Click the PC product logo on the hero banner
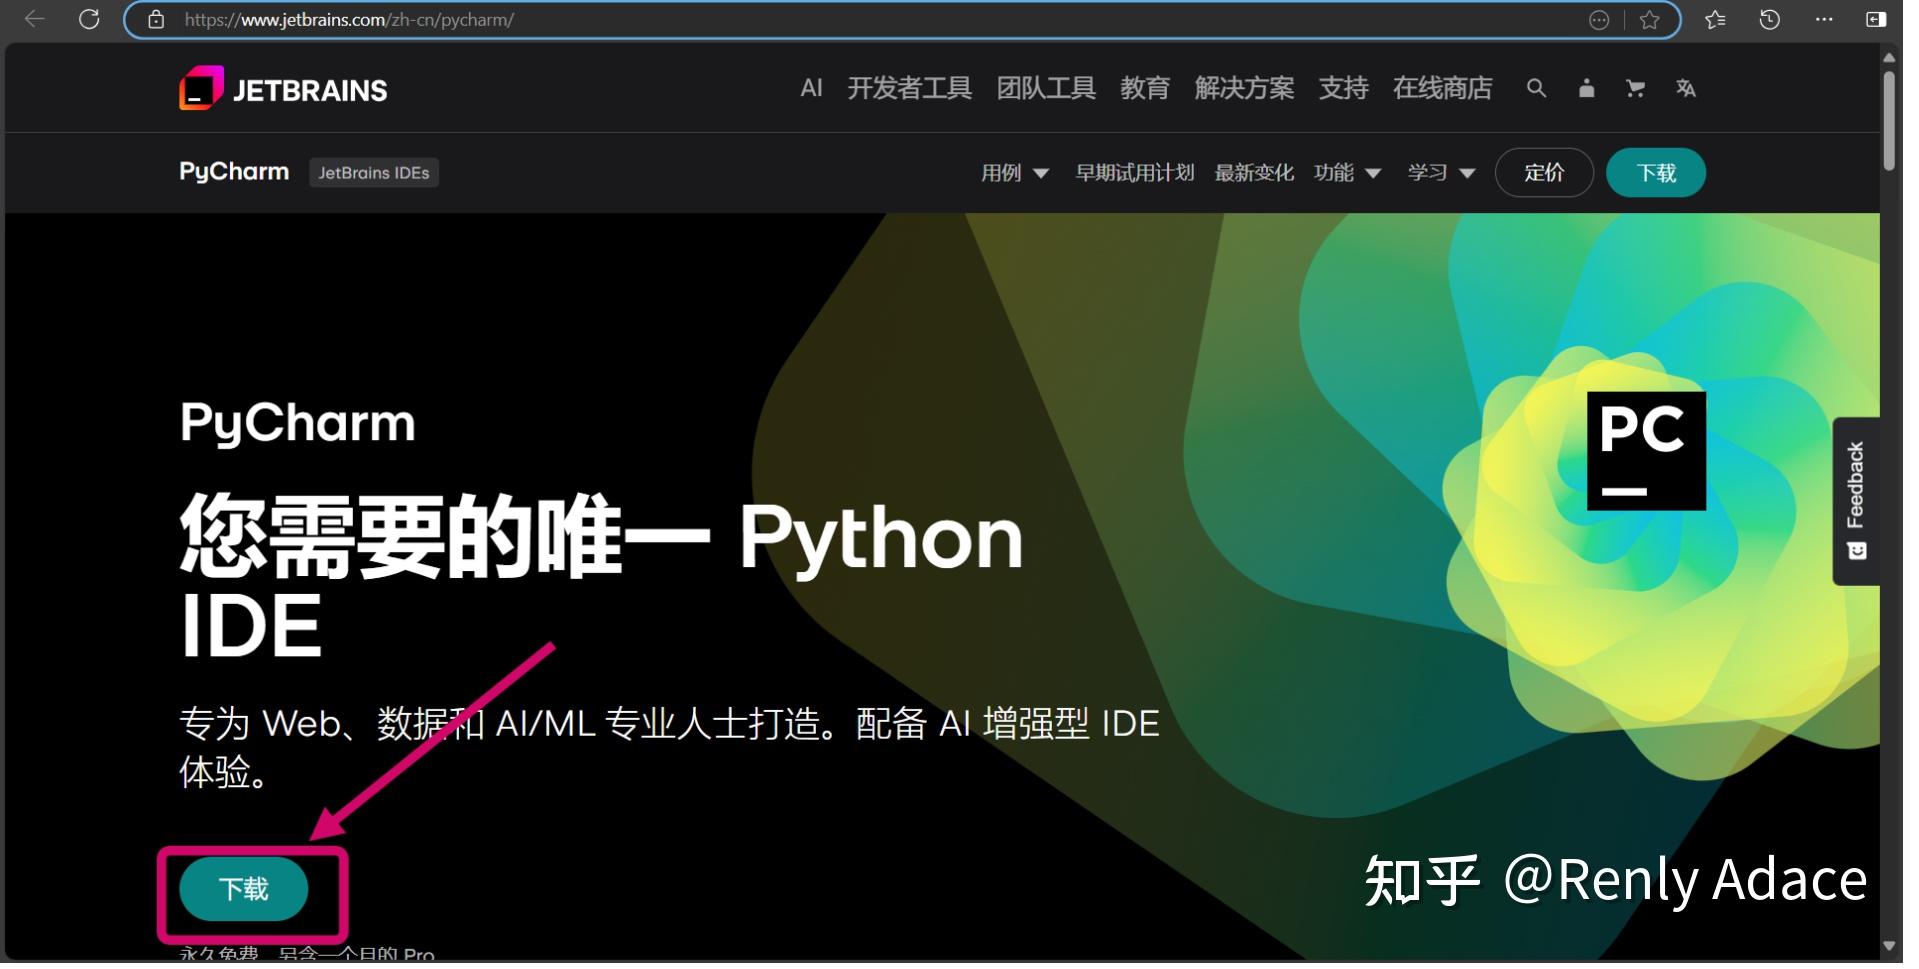This screenshot has width=1919, height=969. pyautogui.click(x=1645, y=450)
